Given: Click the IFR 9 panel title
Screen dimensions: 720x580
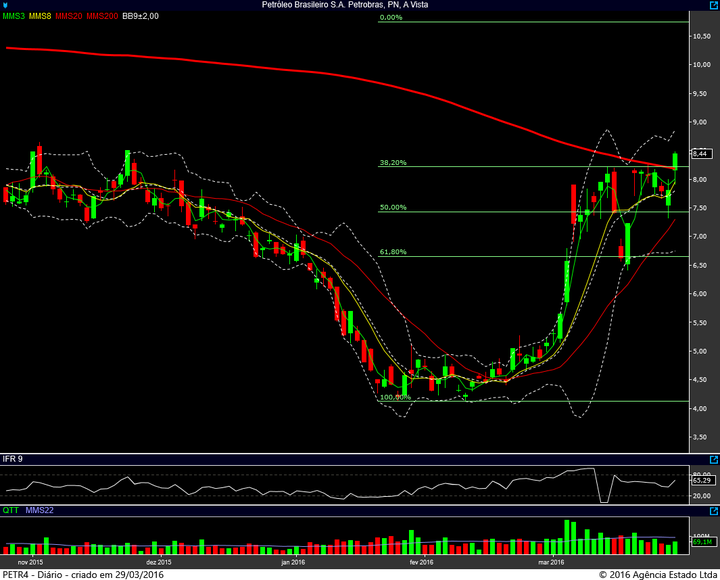Looking at the screenshot, I should pyautogui.click(x=12, y=459).
